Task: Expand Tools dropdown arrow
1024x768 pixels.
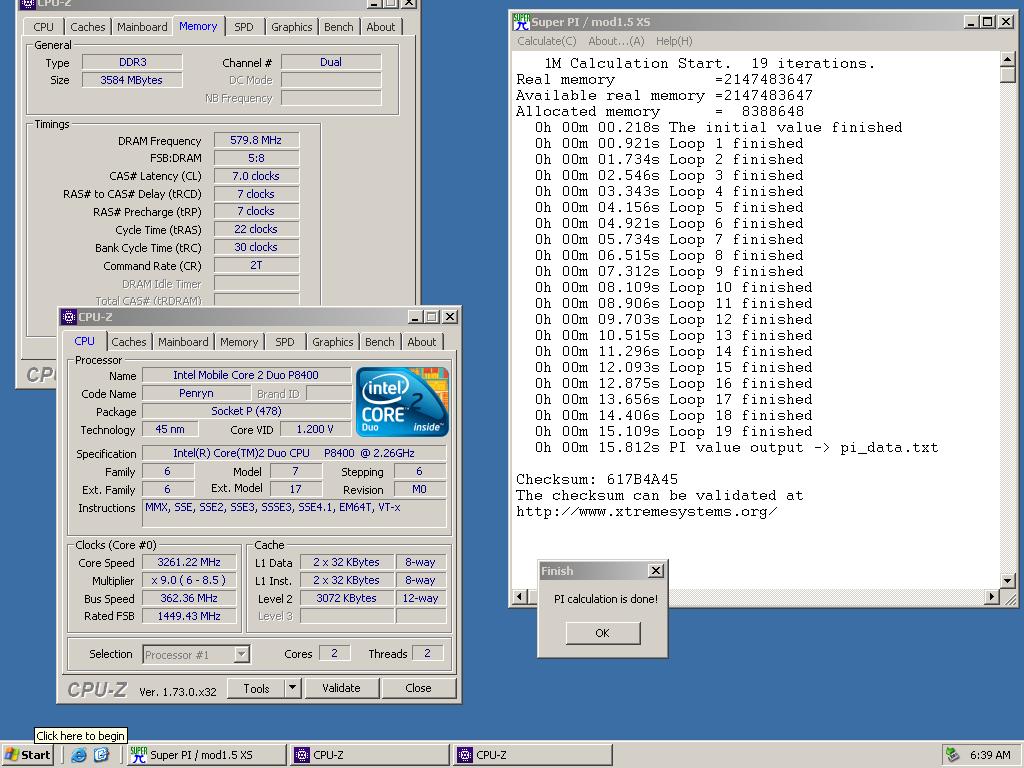Action: pyautogui.click(x=293, y=688)
